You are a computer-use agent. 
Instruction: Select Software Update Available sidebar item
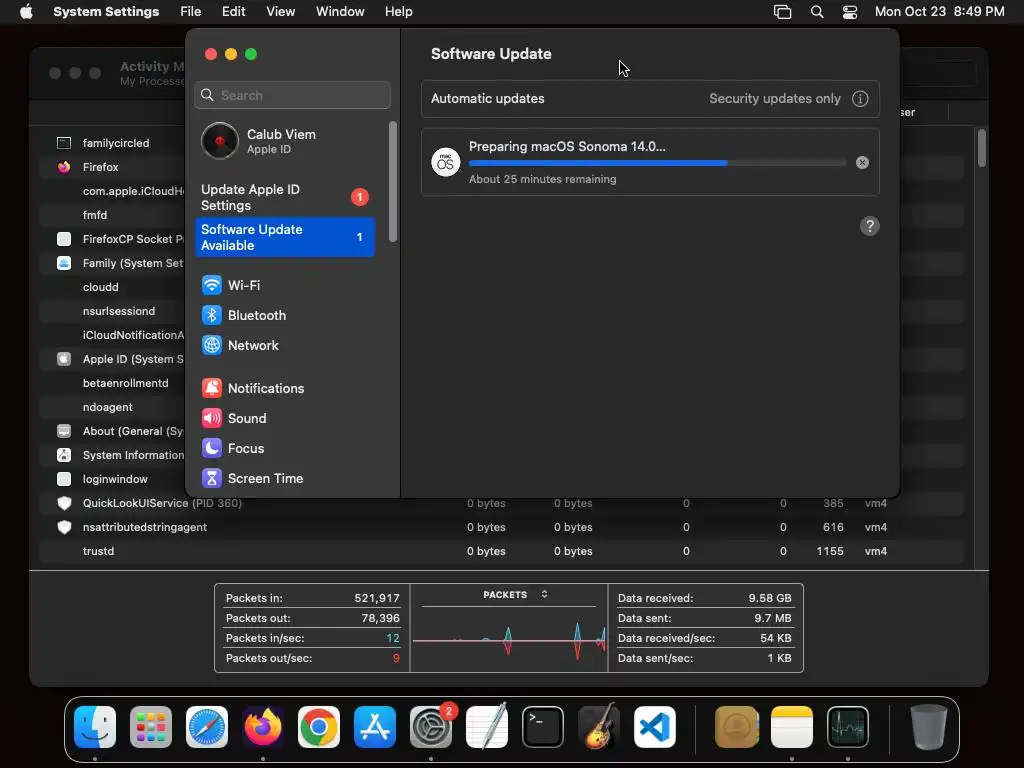click(285, 237)
